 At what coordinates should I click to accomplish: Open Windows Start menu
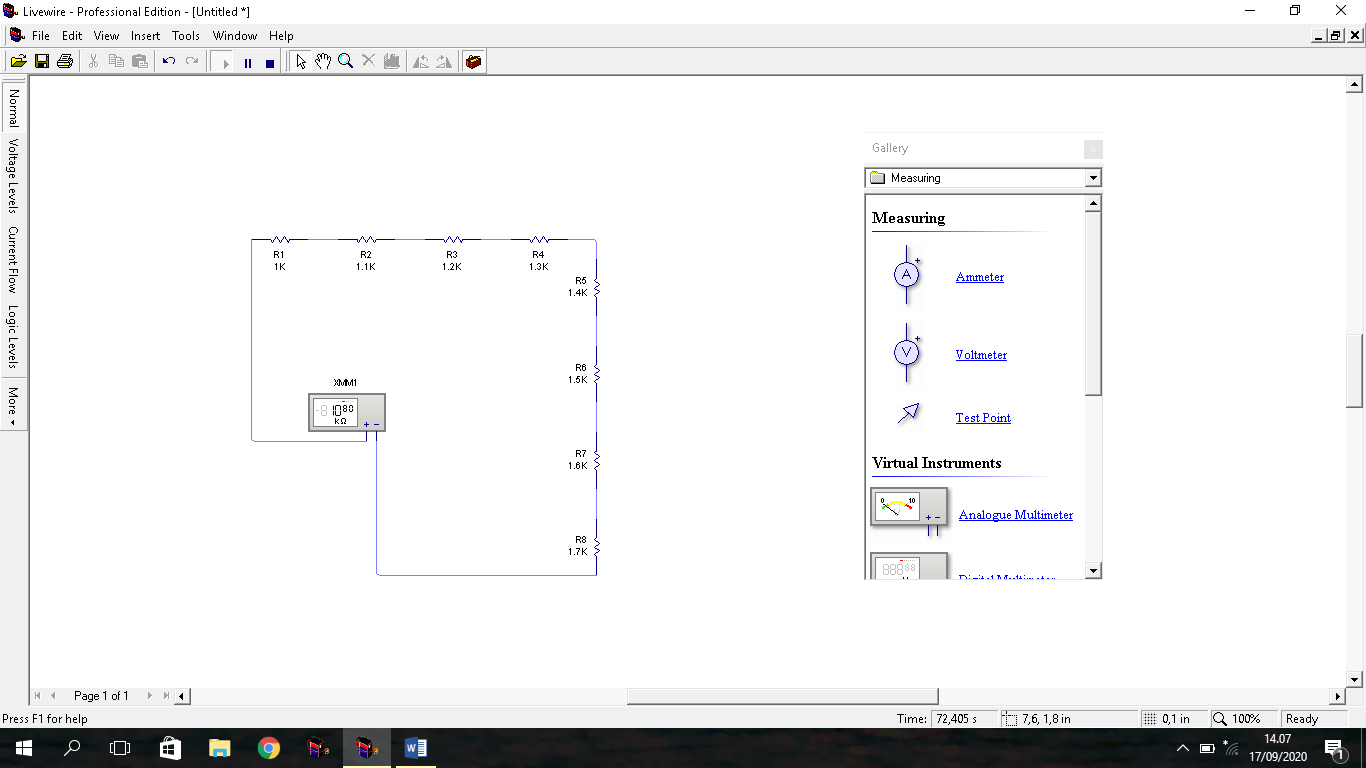[23, 748]
